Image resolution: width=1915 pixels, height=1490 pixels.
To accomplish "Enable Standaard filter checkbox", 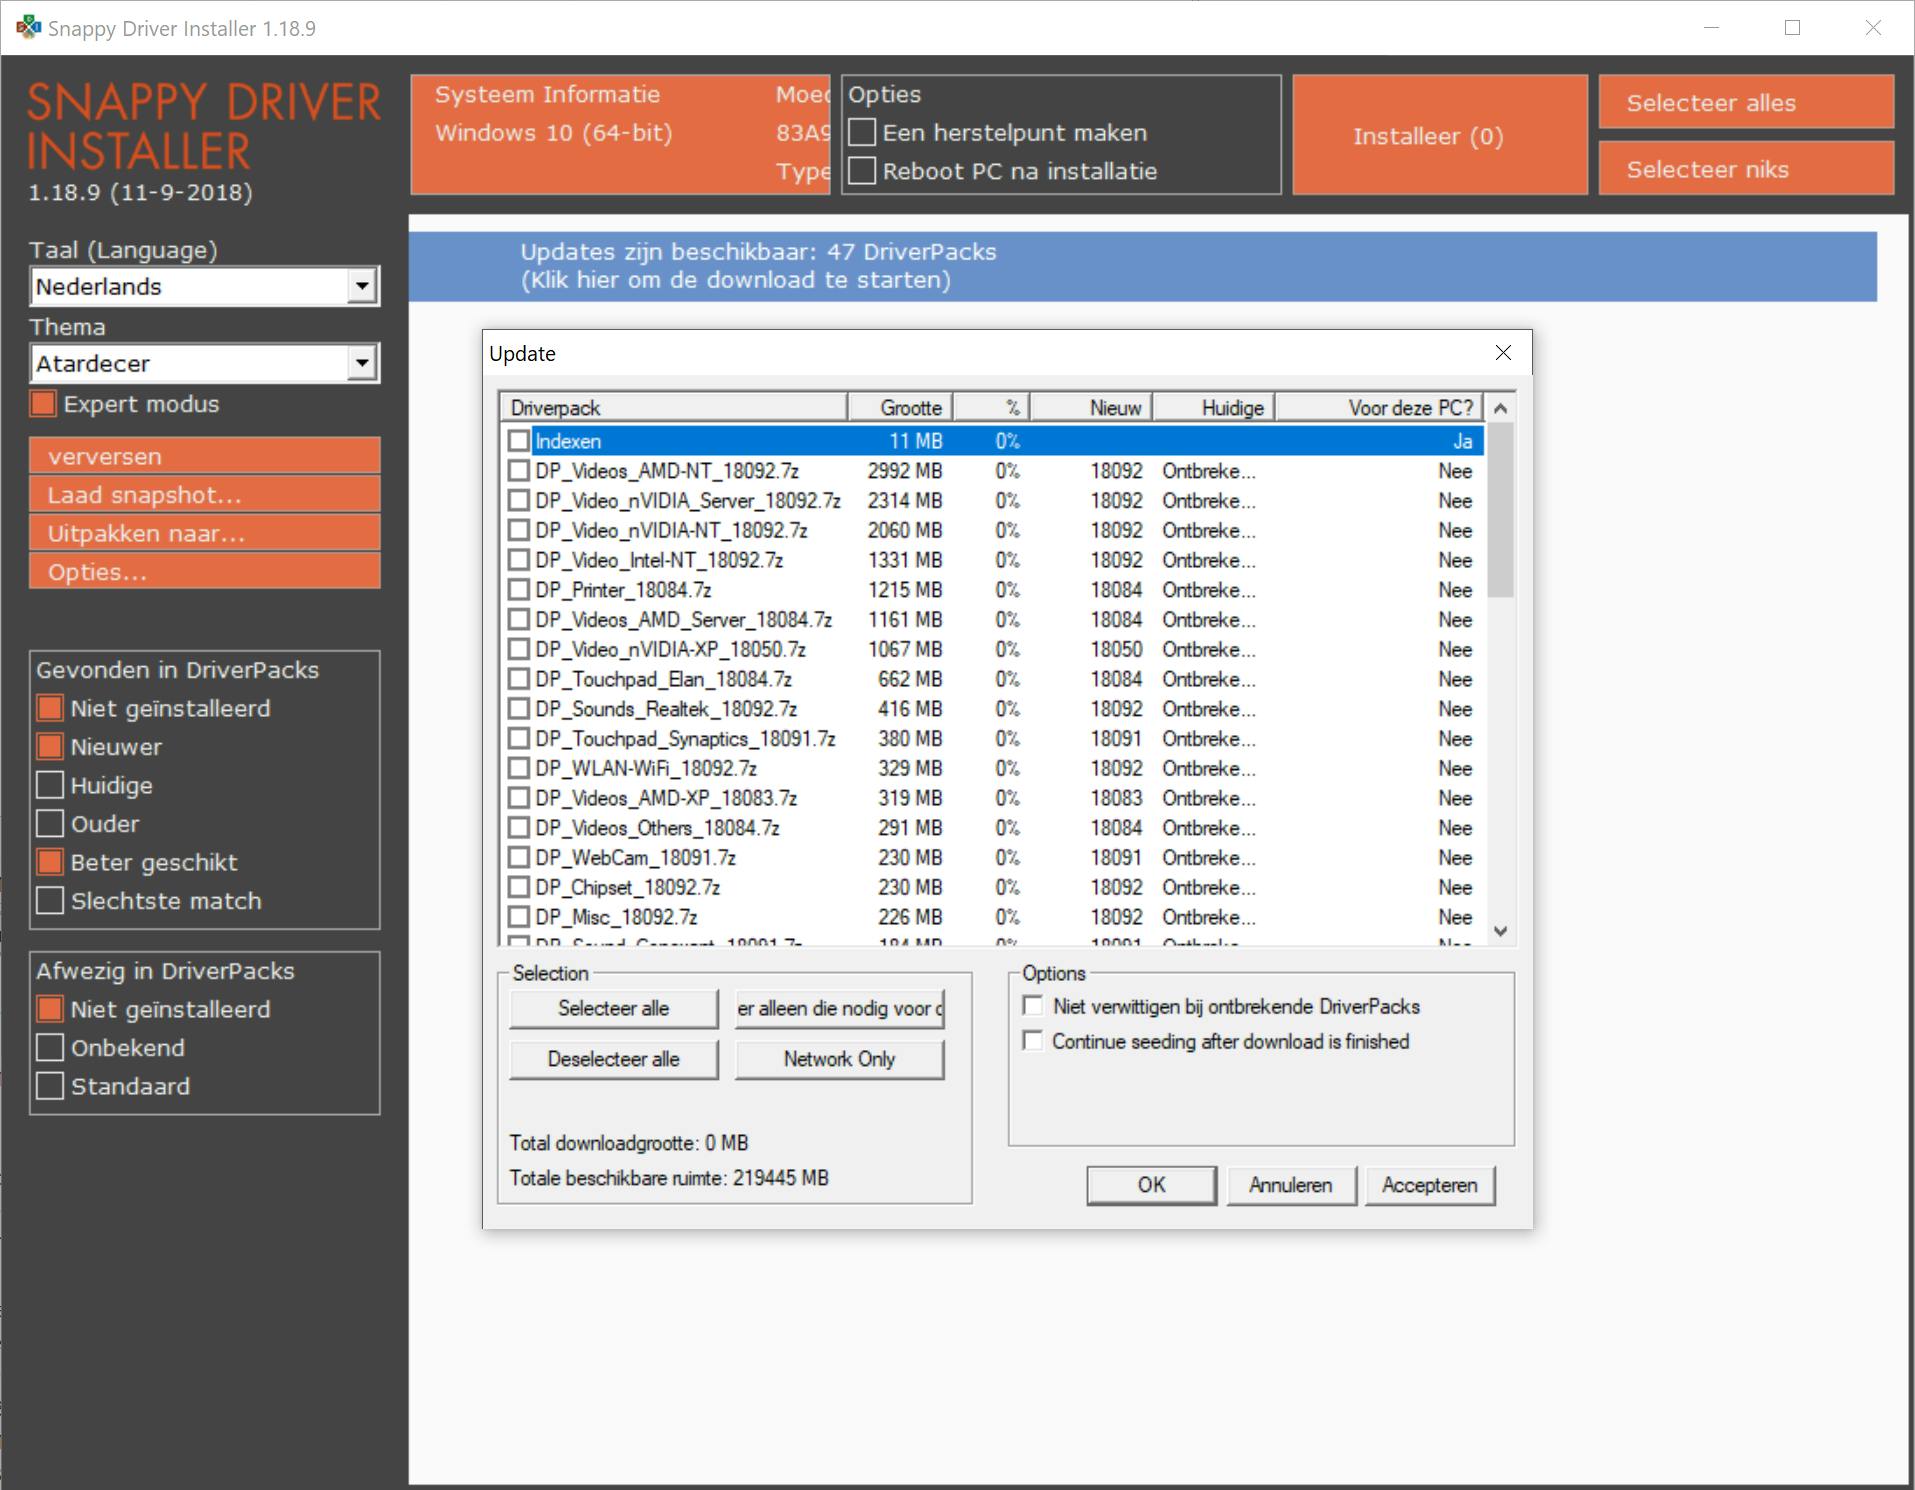I will pyautogui.click(x=50, y=1086).
